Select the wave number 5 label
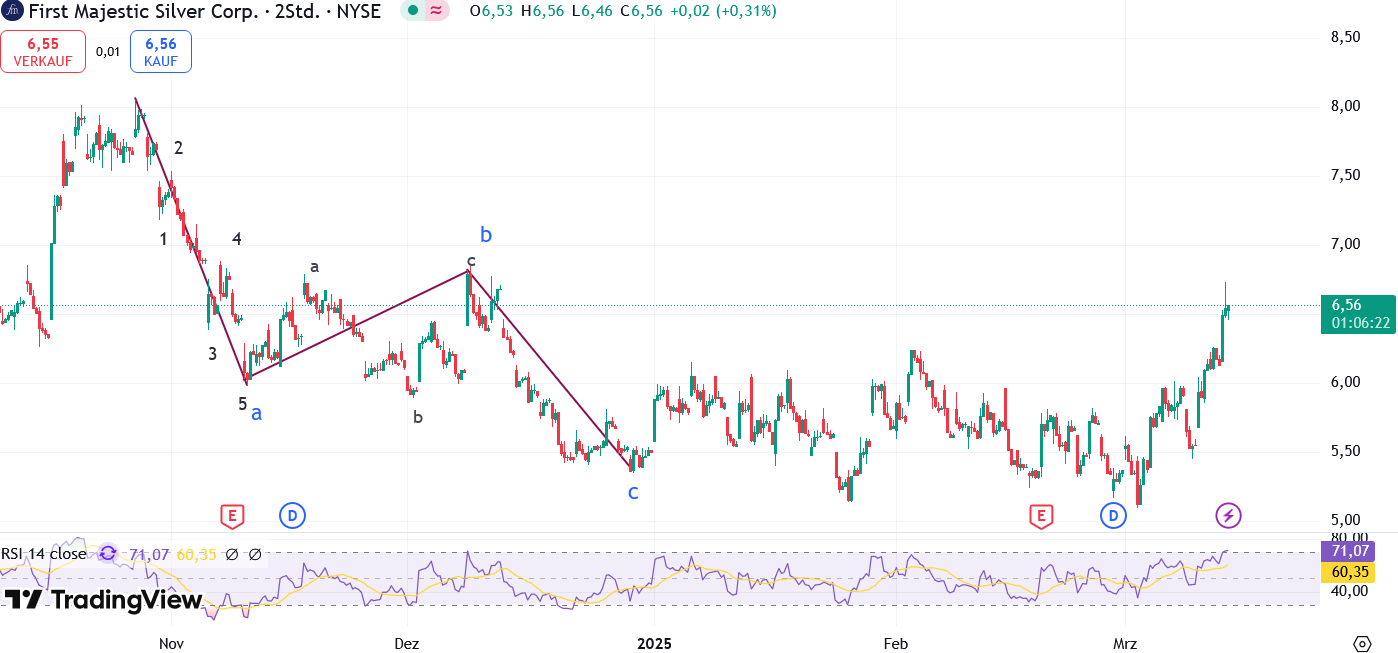Image resolution: width=1398 pixels, height=653 pixels. (242, 404)
